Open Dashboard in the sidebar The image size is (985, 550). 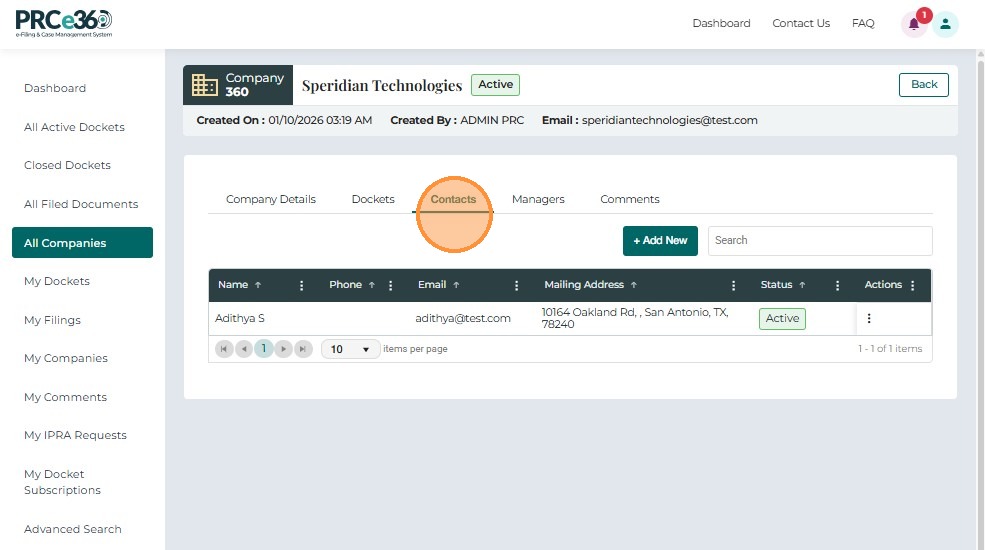pos(55,89)
